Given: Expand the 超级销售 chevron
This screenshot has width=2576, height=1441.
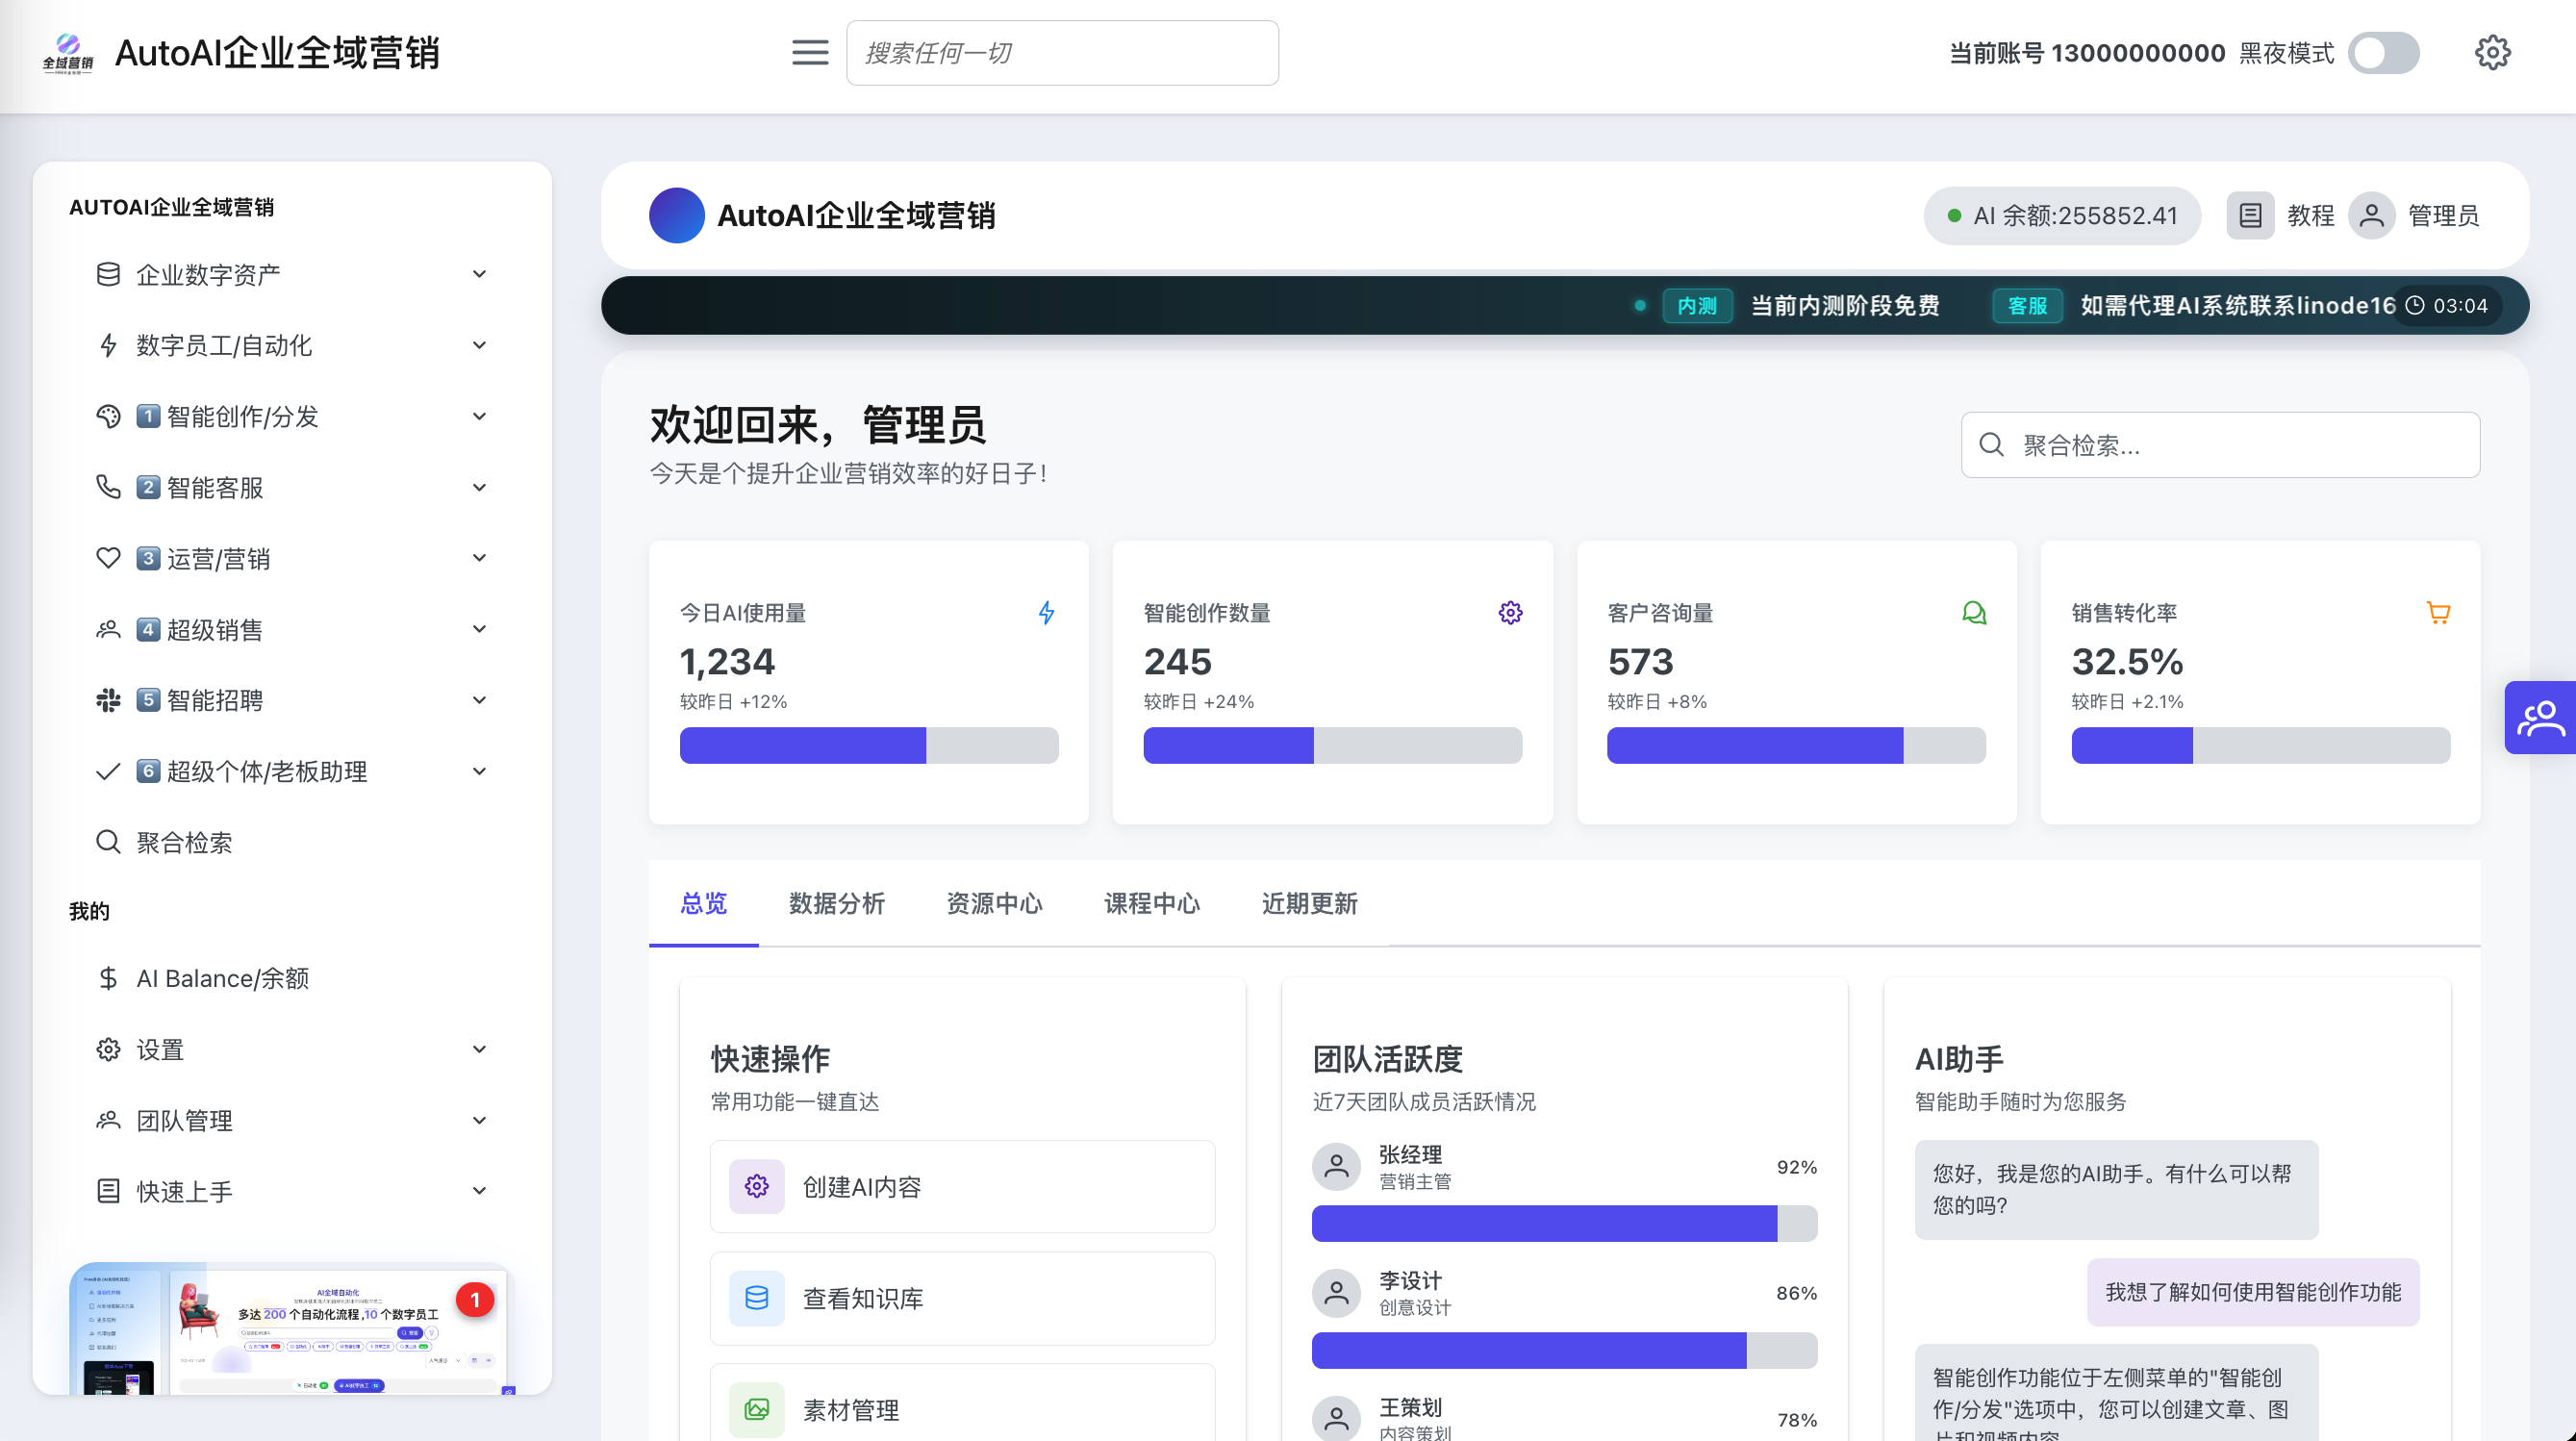Looking at the screenshot, I should (x=479, y=629).
